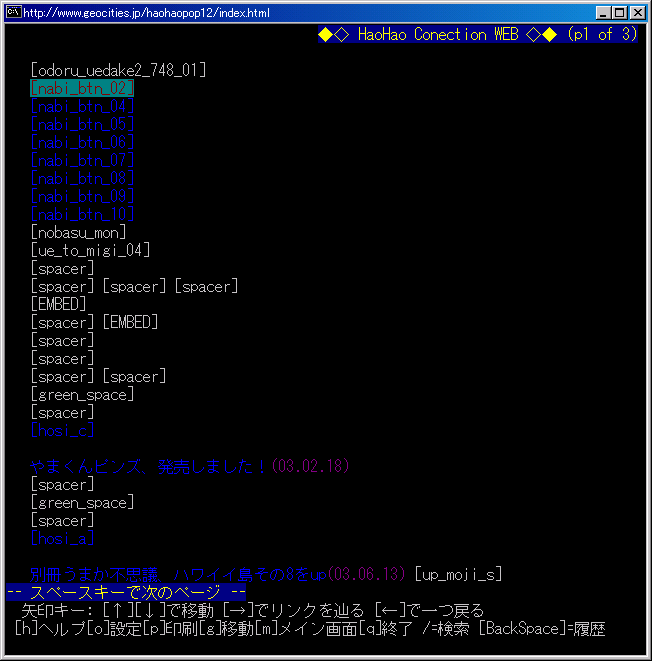Click the [m]メイン画面 shortcut text
Viewport: 652px width, 661px height.
coord(306,629)
